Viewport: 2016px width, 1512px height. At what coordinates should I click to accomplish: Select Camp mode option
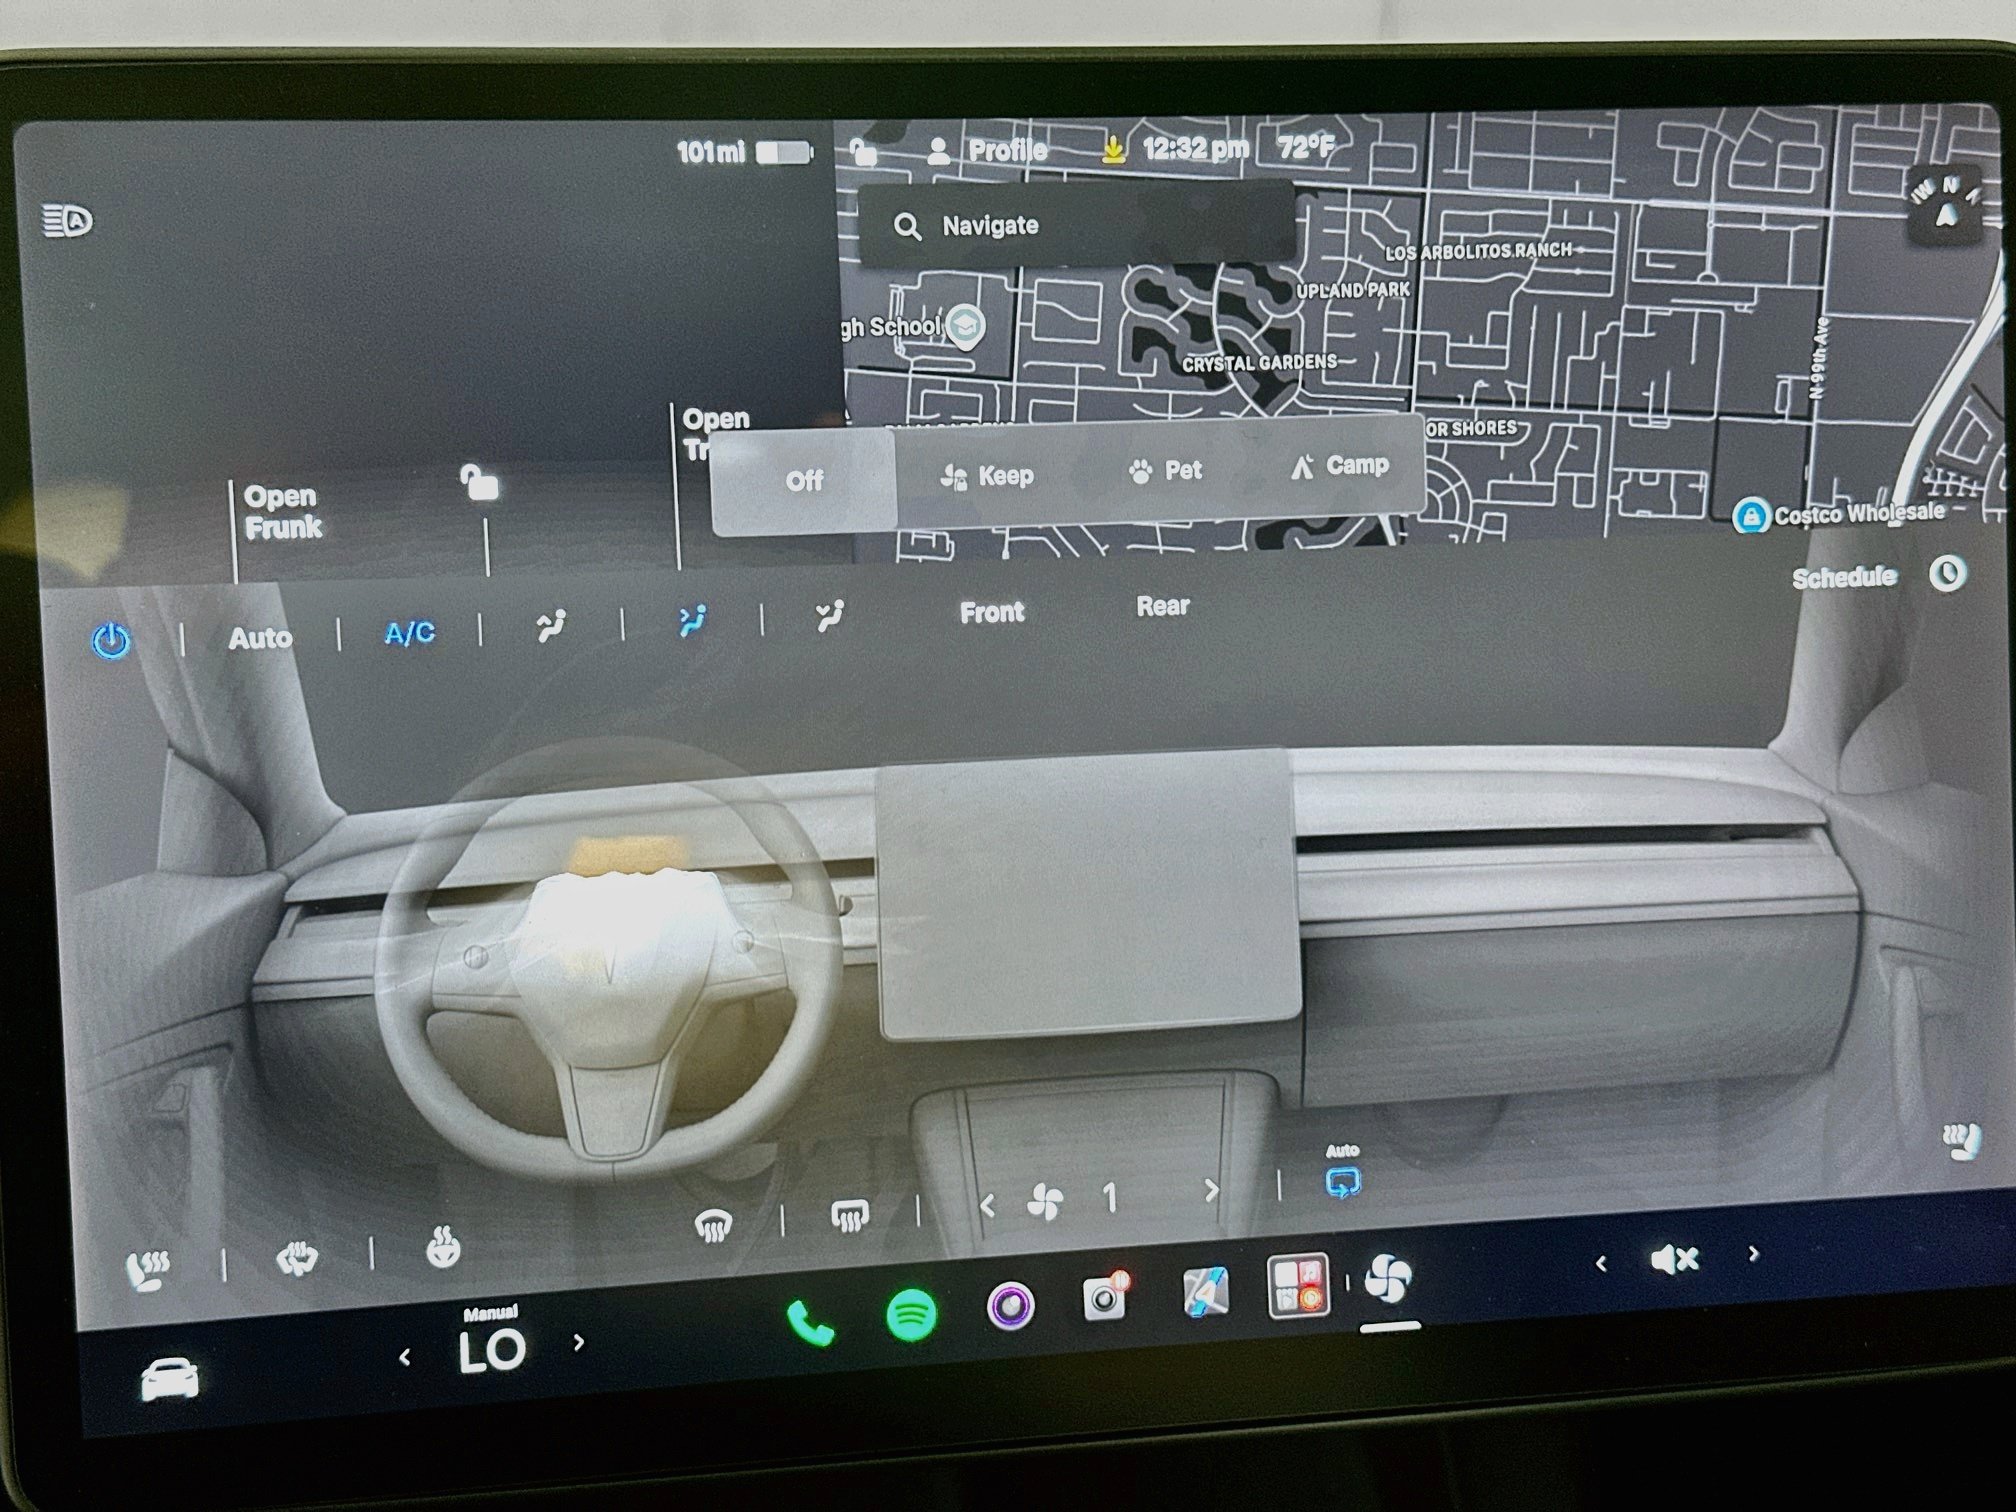(1339, 466)
